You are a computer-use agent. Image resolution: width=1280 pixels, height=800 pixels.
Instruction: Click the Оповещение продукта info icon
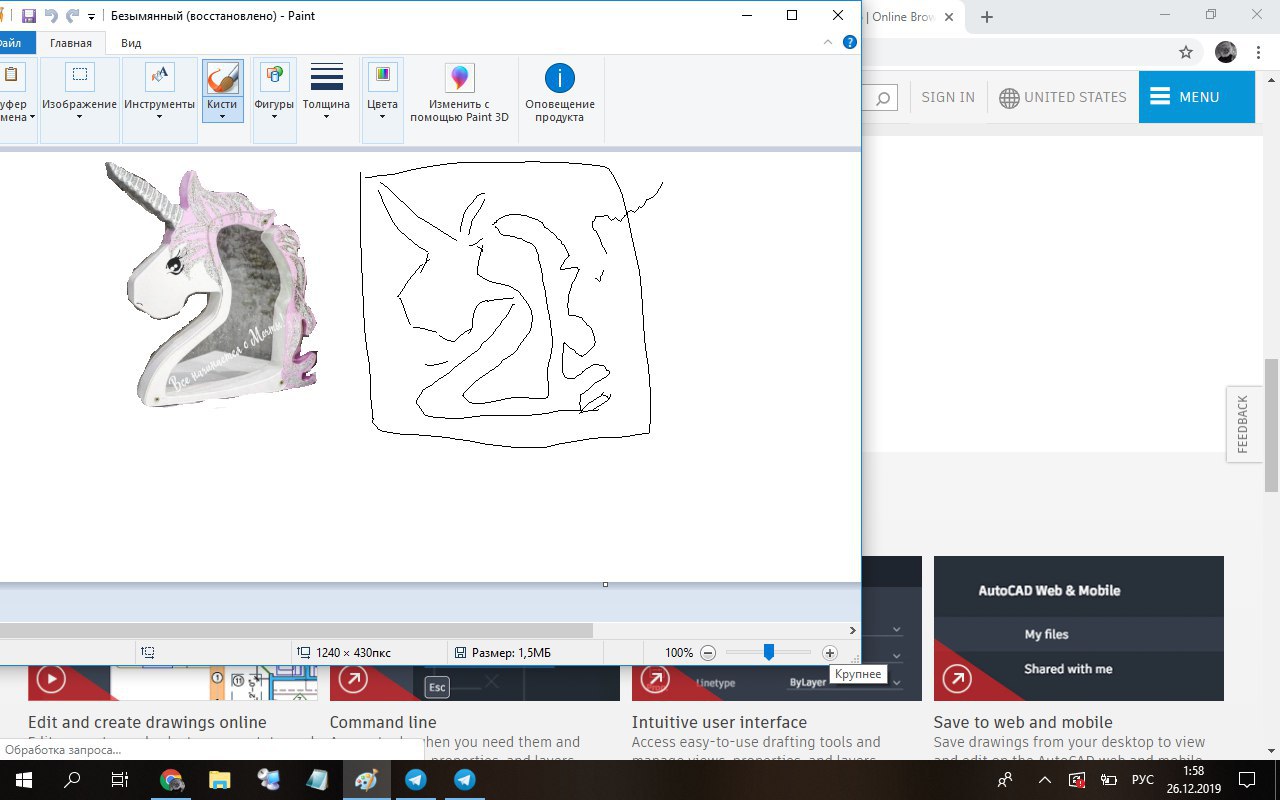point(560,78)
